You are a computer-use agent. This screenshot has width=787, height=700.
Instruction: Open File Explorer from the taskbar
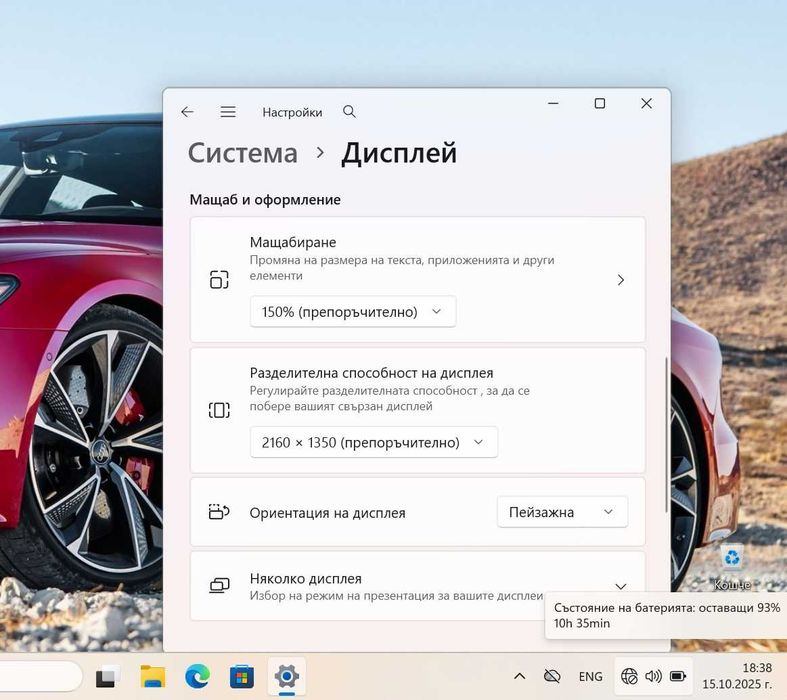(153, 676)
